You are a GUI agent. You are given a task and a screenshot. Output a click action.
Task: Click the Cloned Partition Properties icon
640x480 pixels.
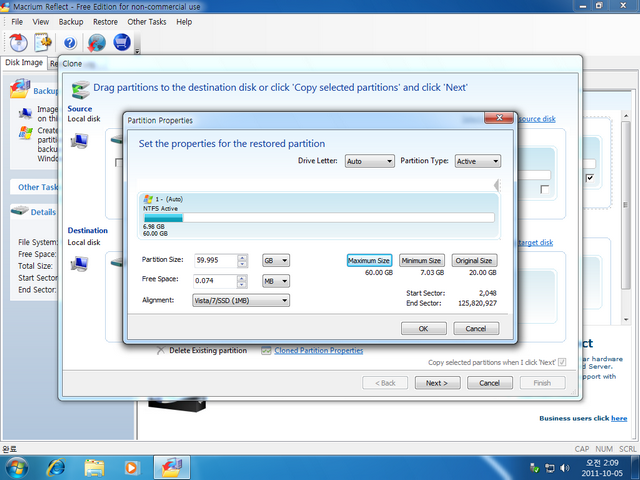266,351
